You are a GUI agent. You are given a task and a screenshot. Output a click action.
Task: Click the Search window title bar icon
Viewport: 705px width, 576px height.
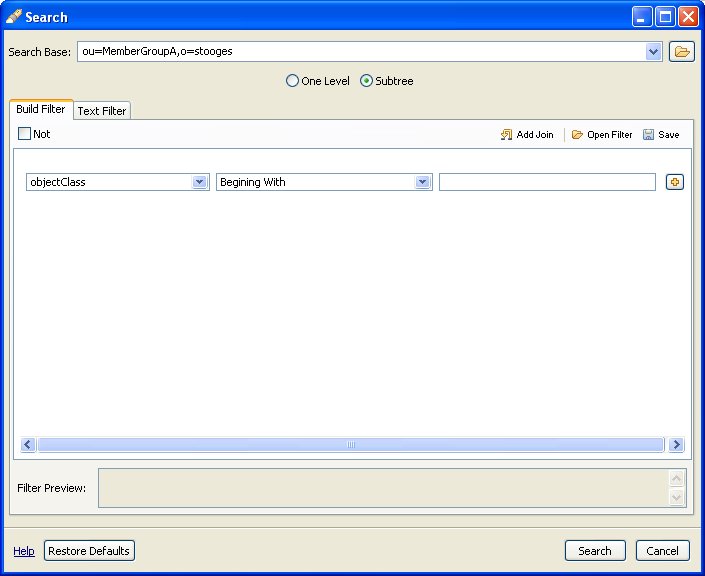click(14, 17)
